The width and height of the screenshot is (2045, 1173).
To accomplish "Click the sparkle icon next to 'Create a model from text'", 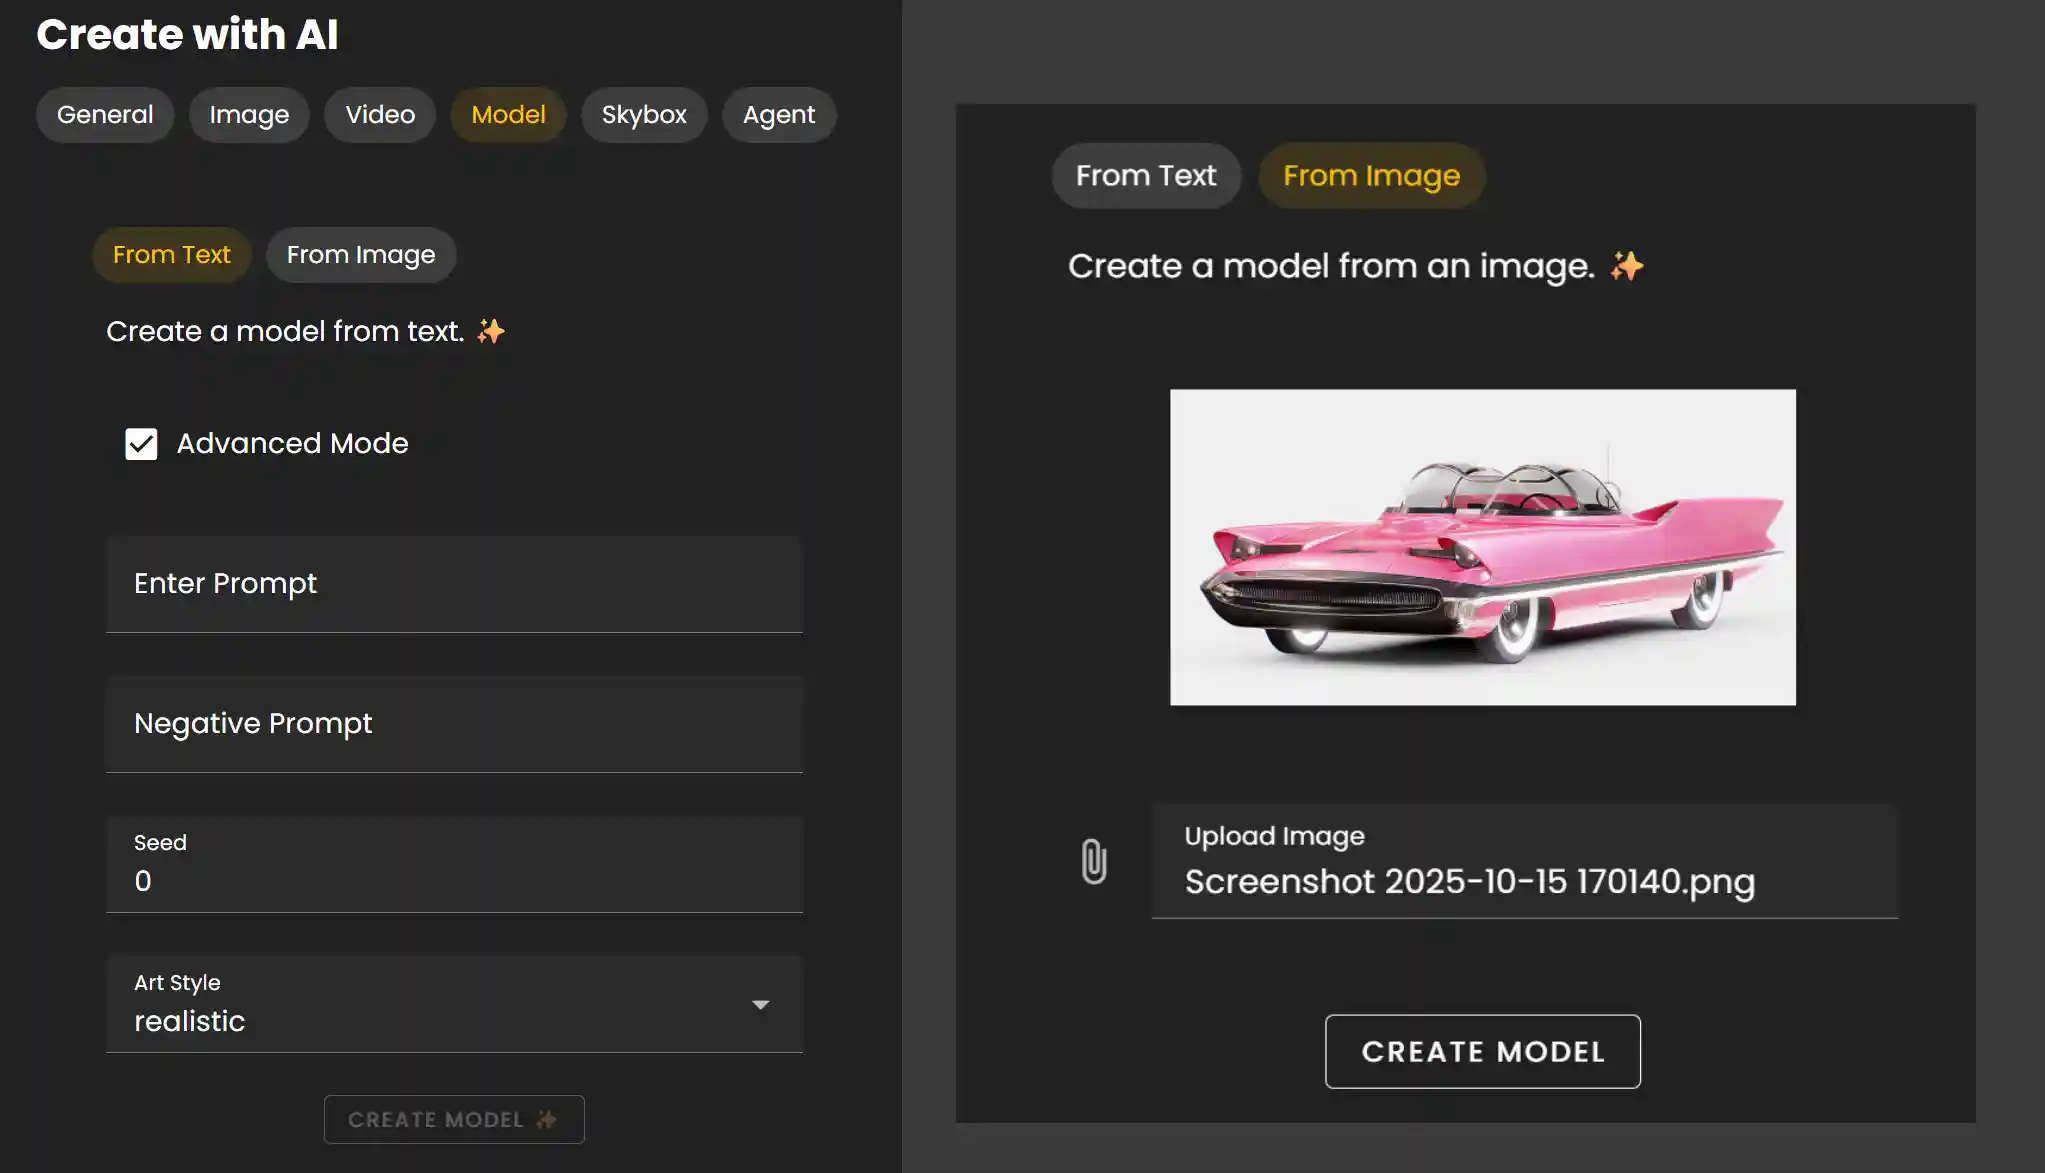I will point(491,330).
